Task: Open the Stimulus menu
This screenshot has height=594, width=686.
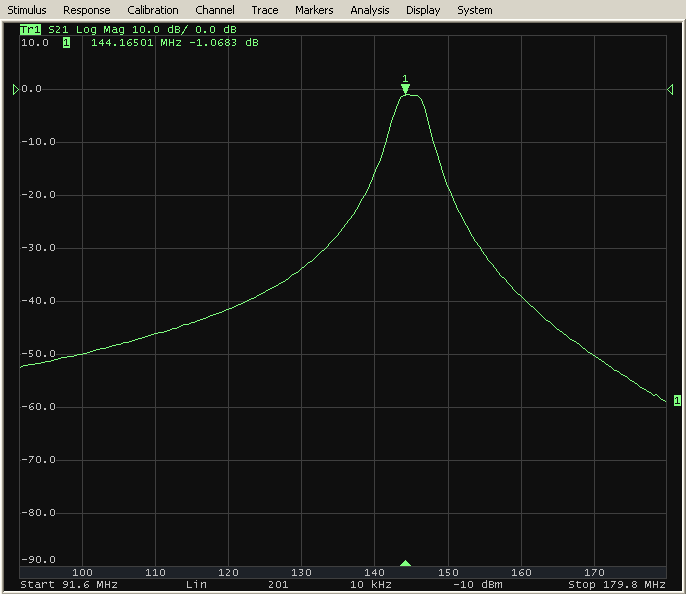Action: coord(27,10)
